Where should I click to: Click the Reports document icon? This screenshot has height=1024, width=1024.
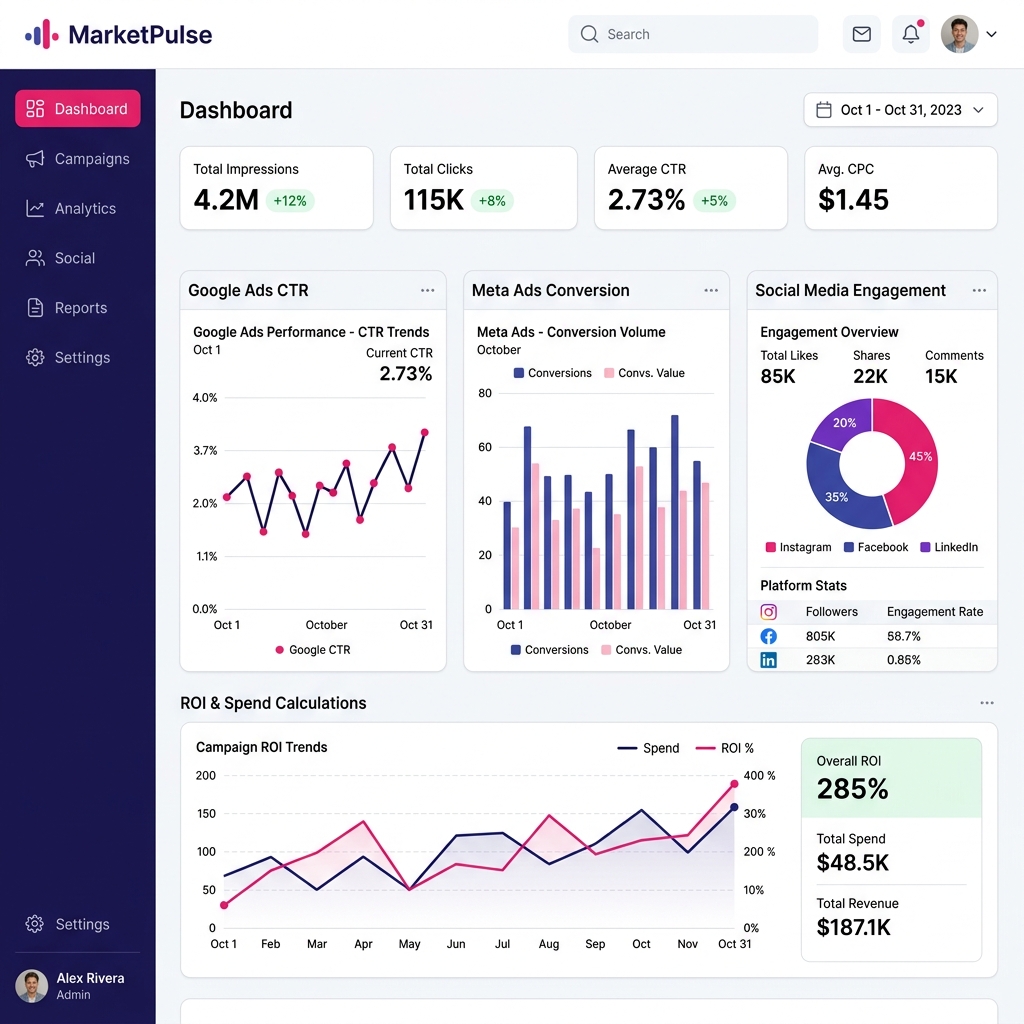(x=35, y=308)
